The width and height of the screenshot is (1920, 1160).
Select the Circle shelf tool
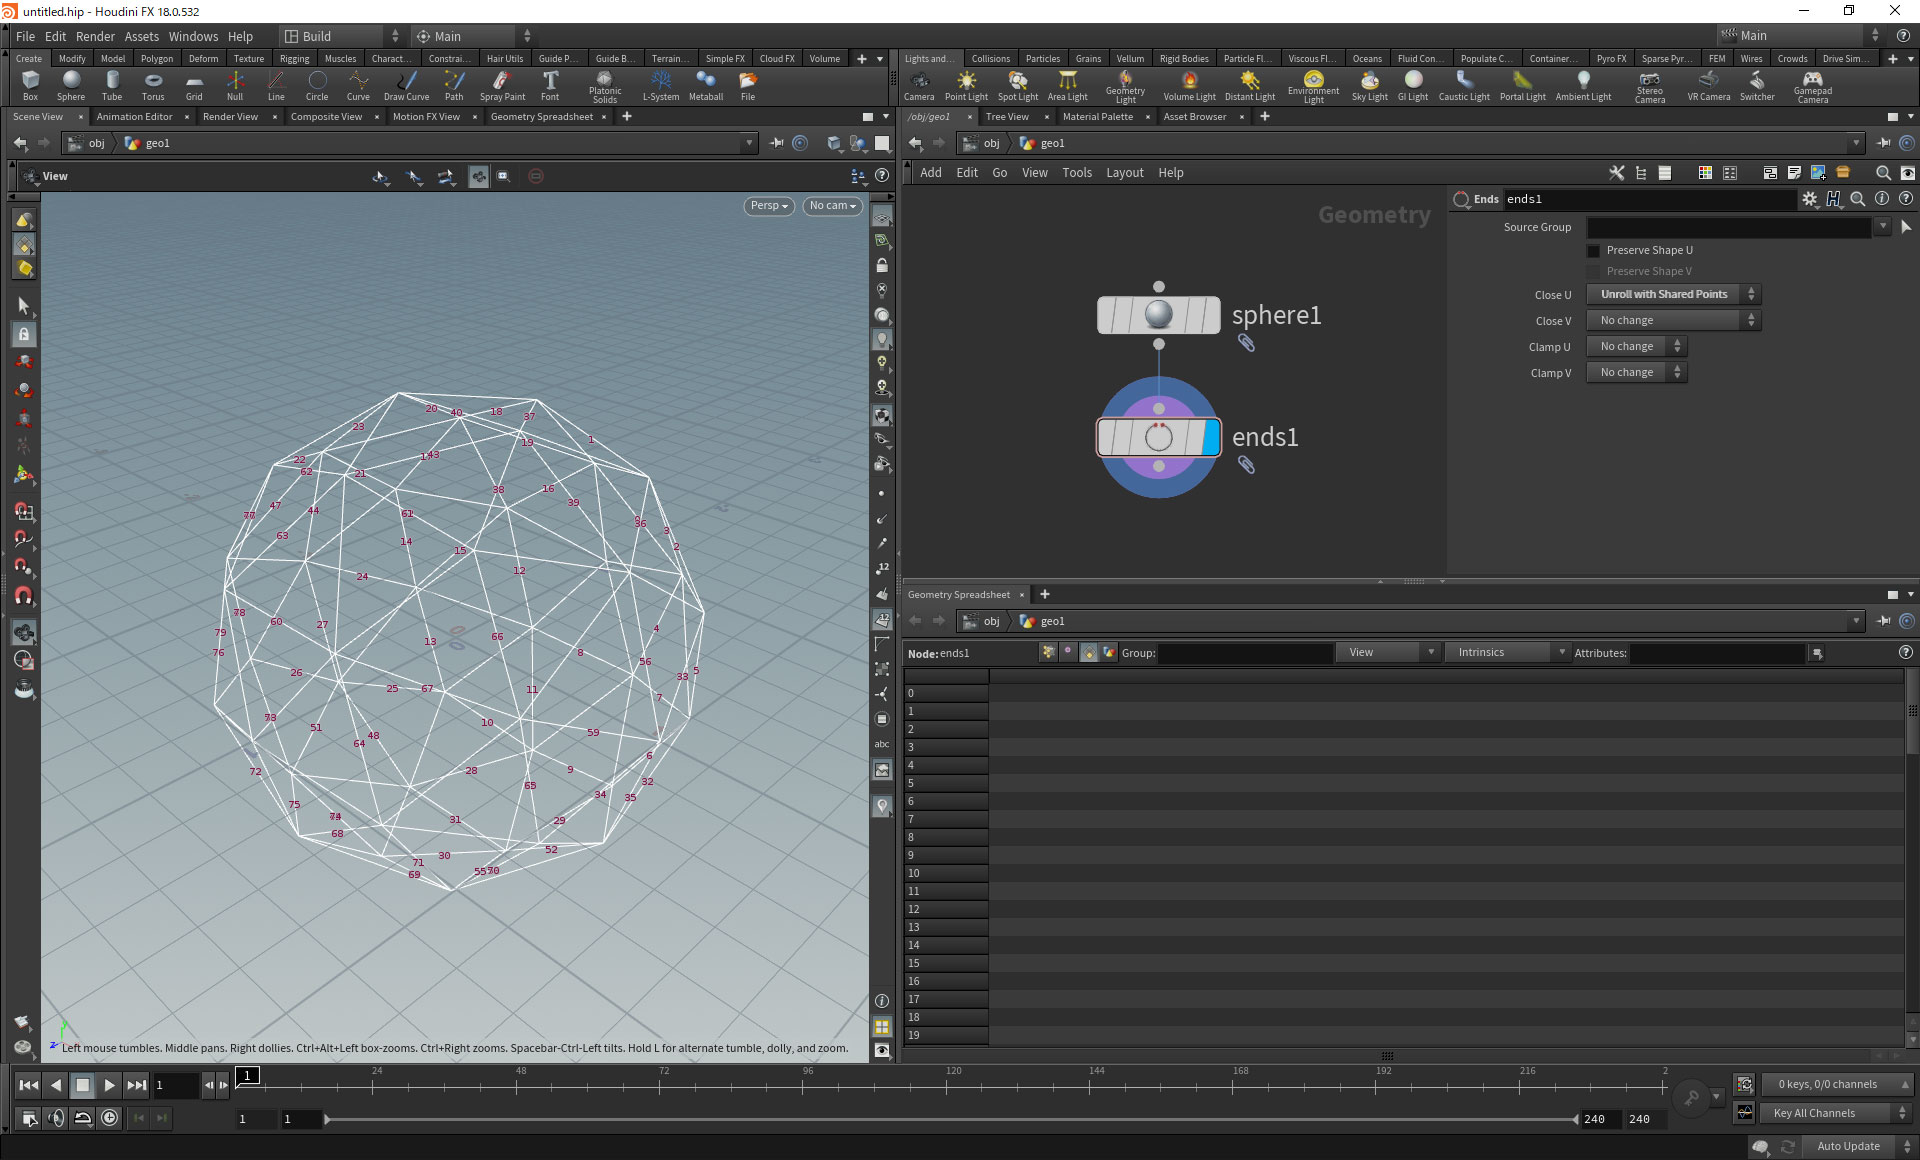[x=317, y=85]
